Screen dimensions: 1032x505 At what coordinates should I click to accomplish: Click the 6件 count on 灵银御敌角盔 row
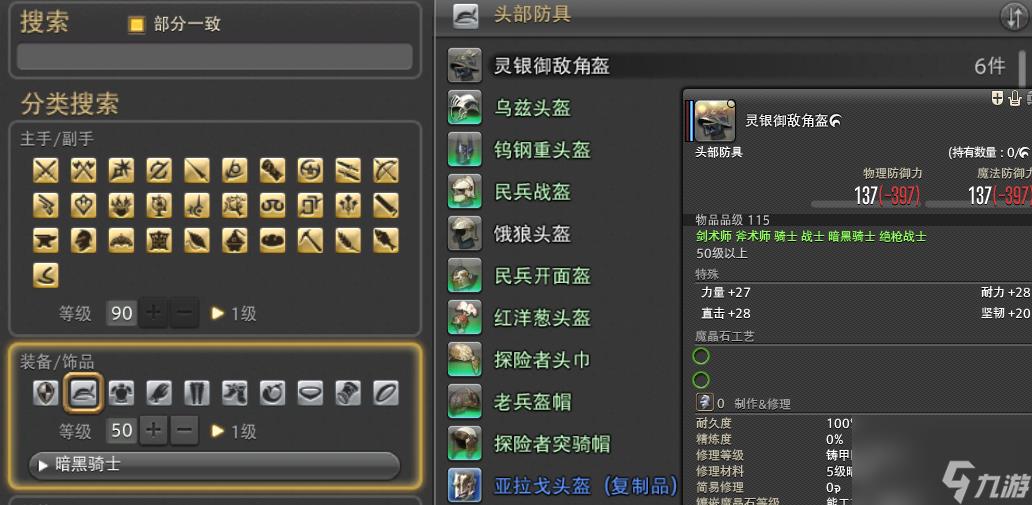[x=990, y=66]
